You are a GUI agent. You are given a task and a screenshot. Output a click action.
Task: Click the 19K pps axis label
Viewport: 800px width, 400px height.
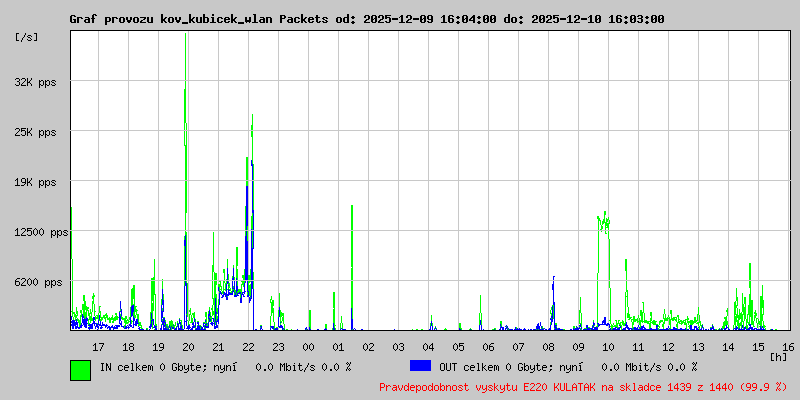[x=35, y=183]
